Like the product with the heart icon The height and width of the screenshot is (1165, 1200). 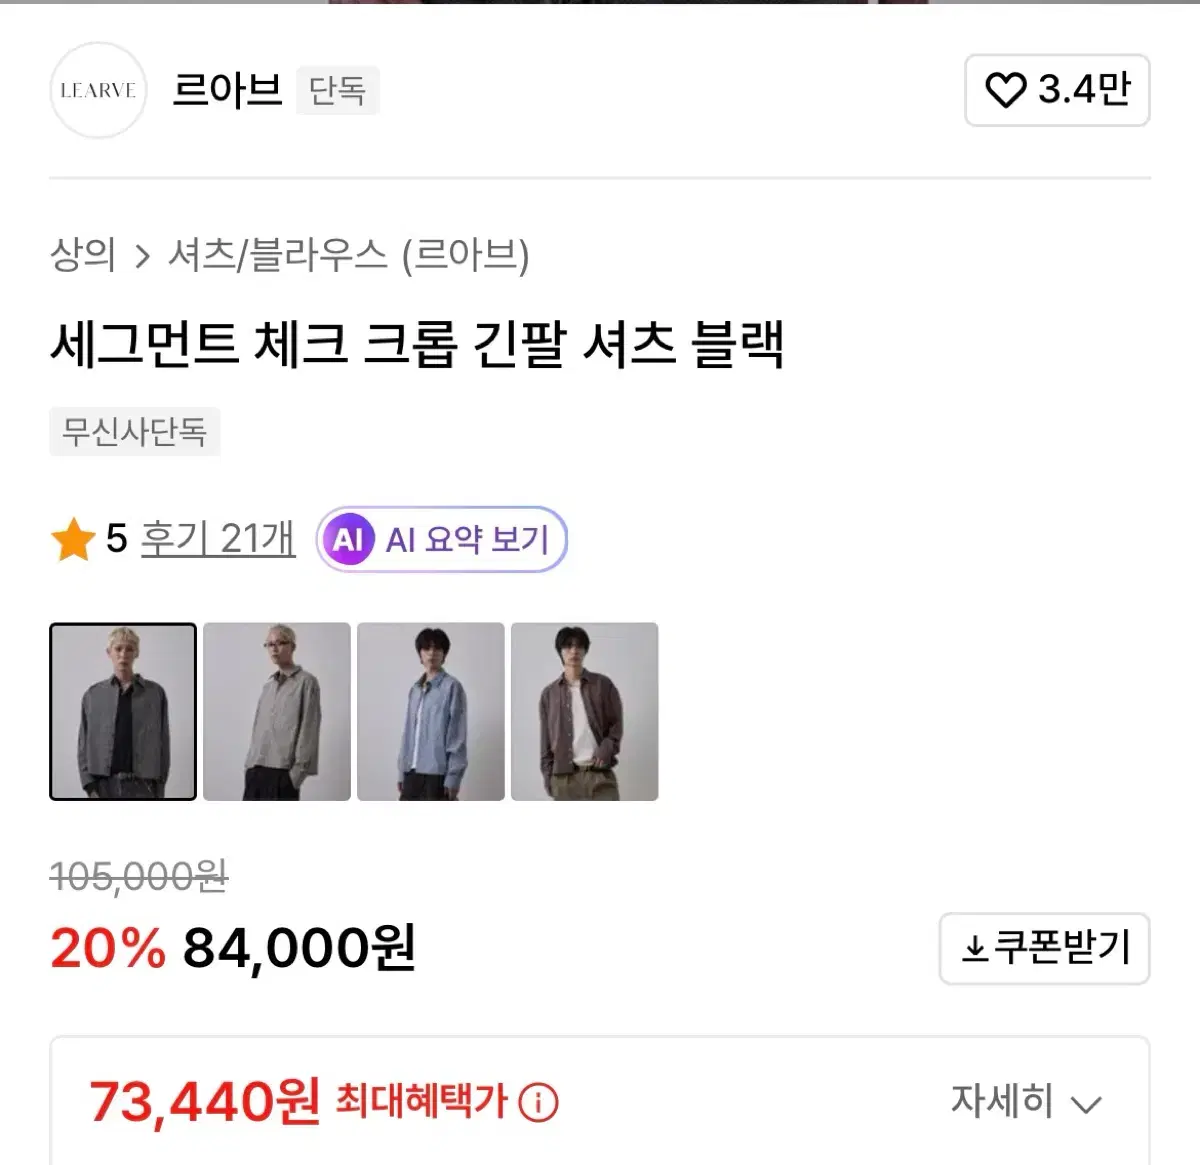pos(1005,90)
